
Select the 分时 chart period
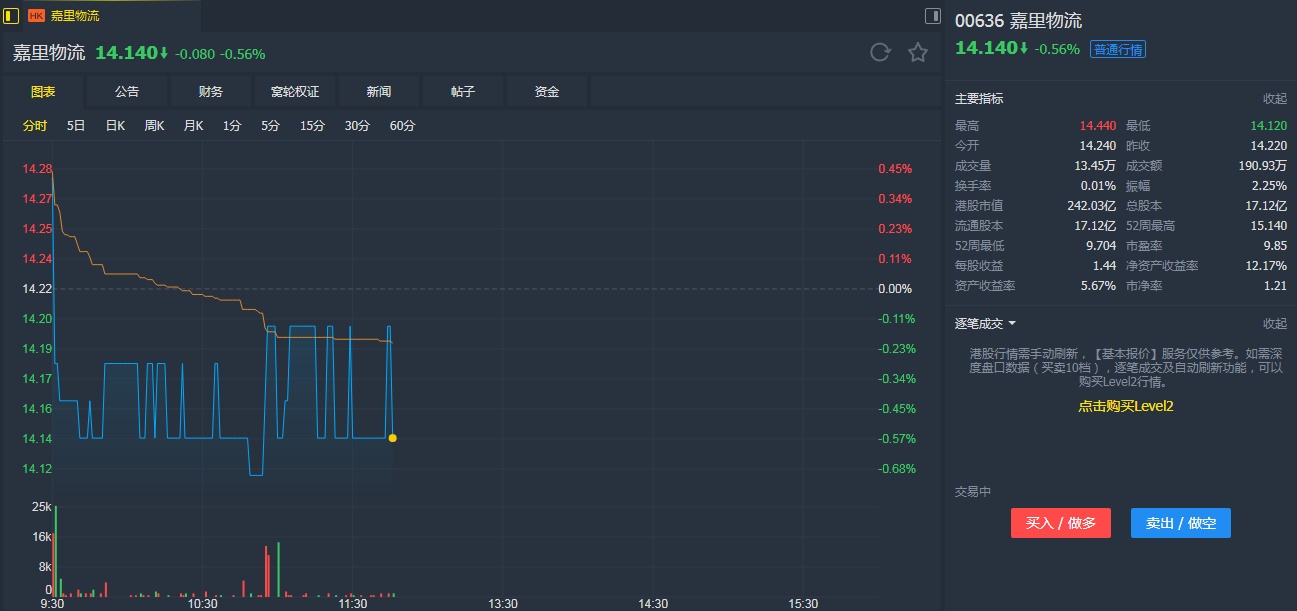[x=35, y=126]
